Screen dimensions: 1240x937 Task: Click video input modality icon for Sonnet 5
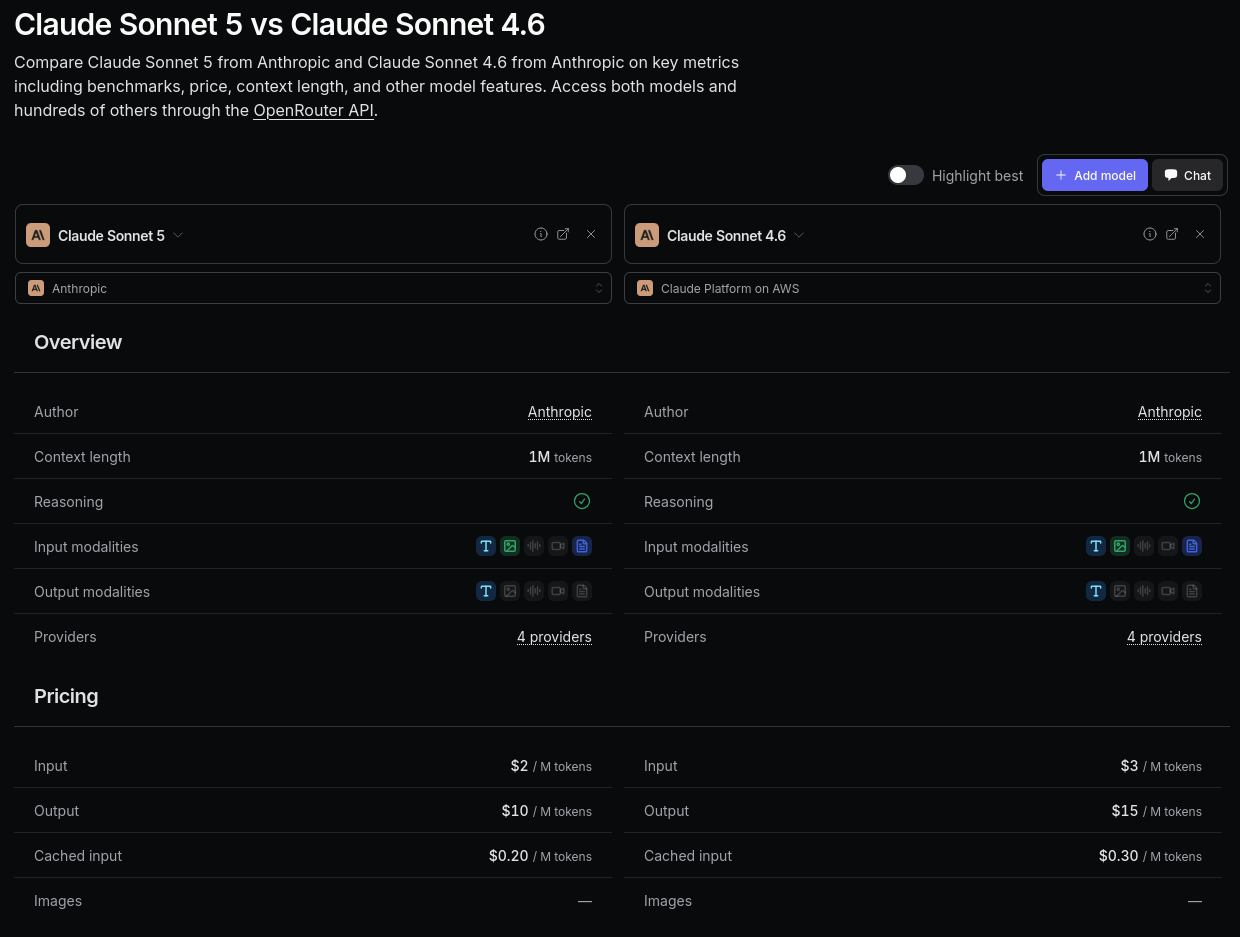(558, 546)
